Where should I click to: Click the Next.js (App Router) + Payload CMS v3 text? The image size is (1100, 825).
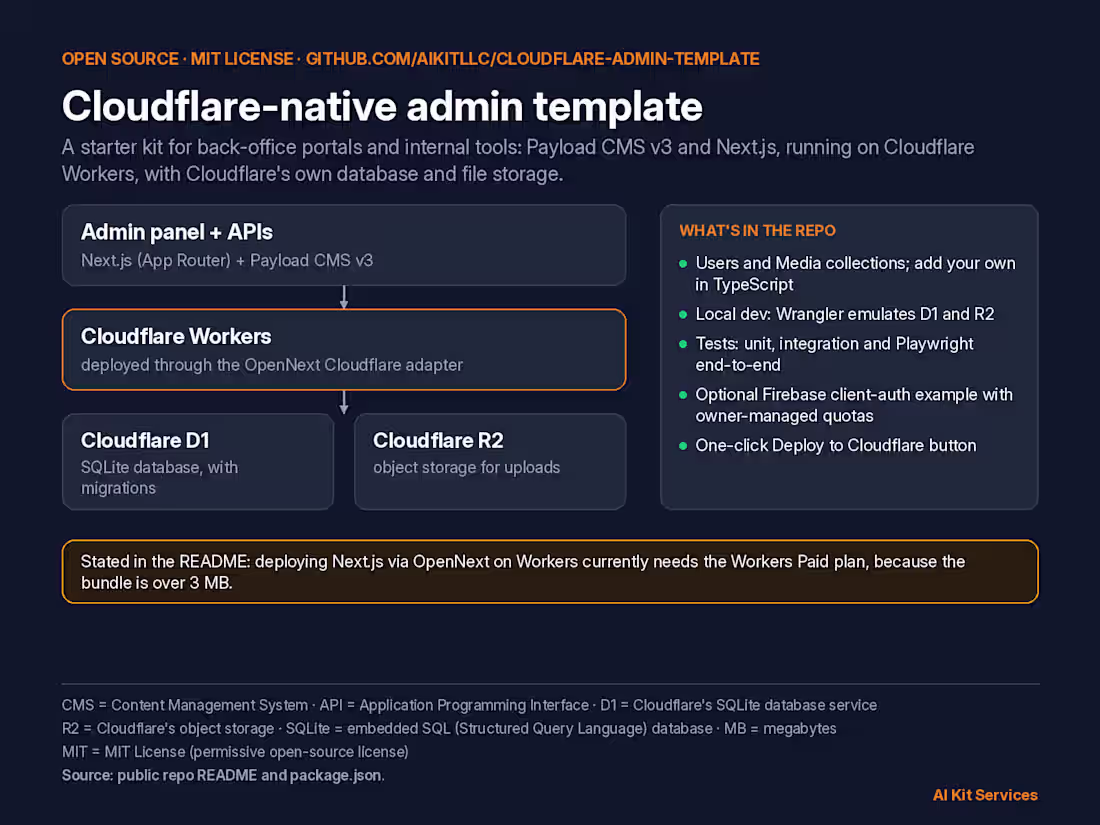(x=227, y=260)
